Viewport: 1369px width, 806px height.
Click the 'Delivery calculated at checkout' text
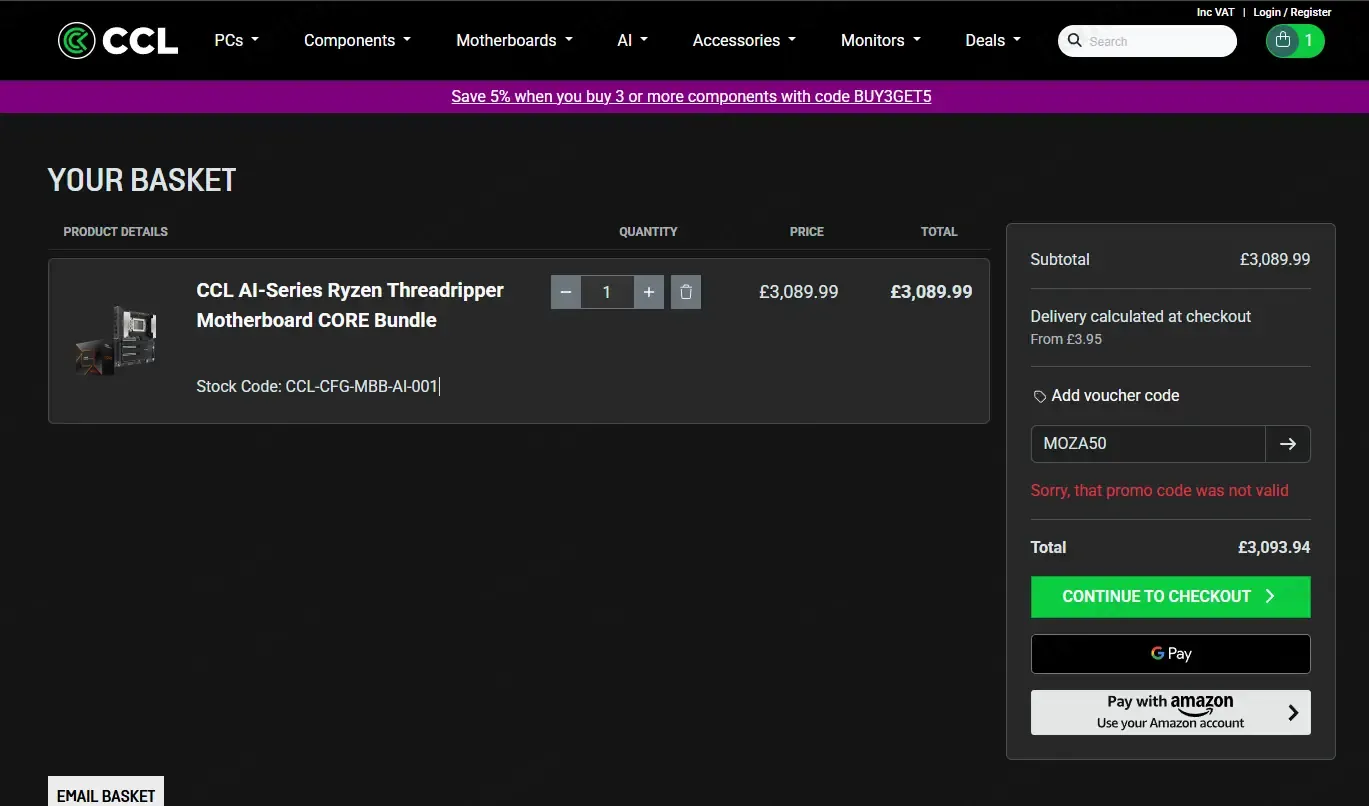[x=1140, y=316]
